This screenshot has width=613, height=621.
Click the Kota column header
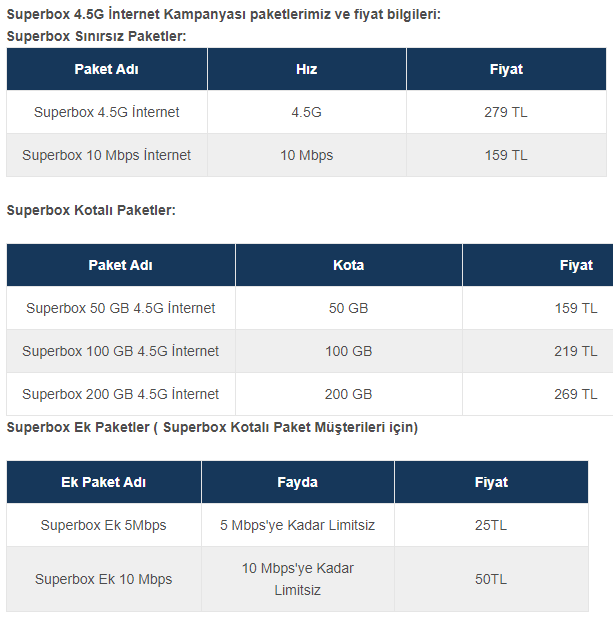348,265
